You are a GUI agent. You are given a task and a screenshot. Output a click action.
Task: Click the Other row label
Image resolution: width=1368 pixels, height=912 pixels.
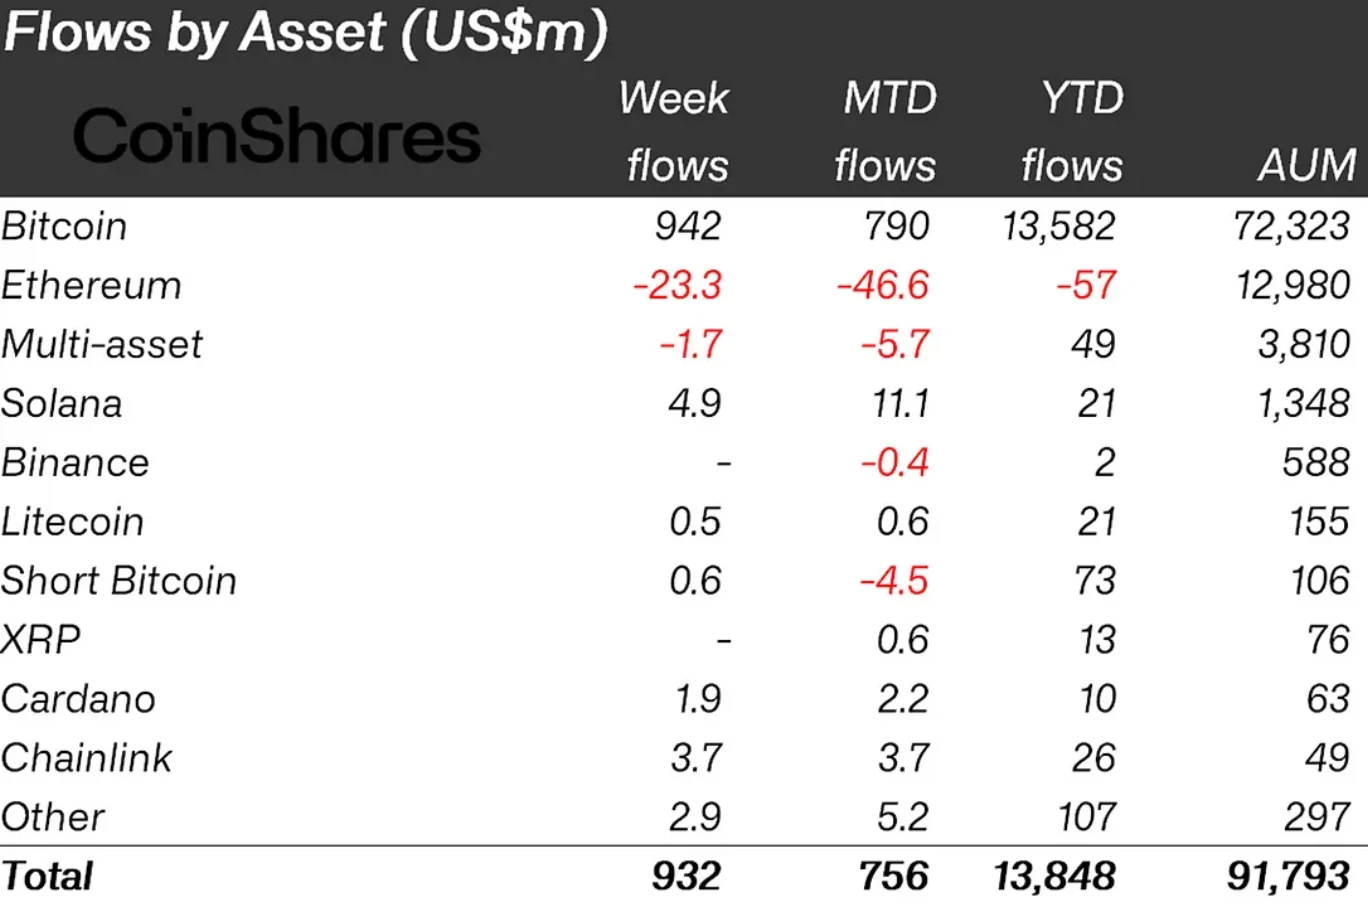point(53,816)
